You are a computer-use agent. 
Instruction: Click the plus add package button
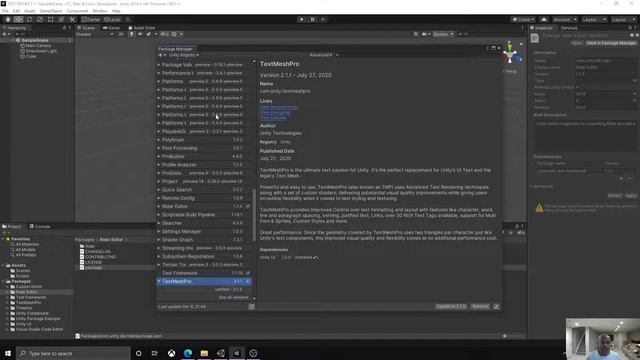tap(162, 55)
